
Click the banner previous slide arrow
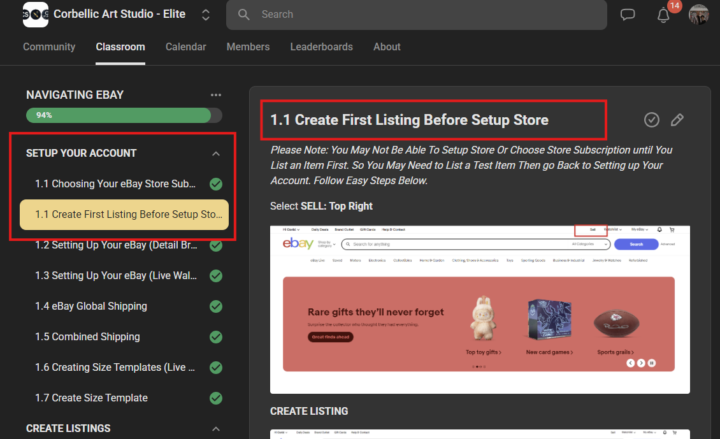630,363
